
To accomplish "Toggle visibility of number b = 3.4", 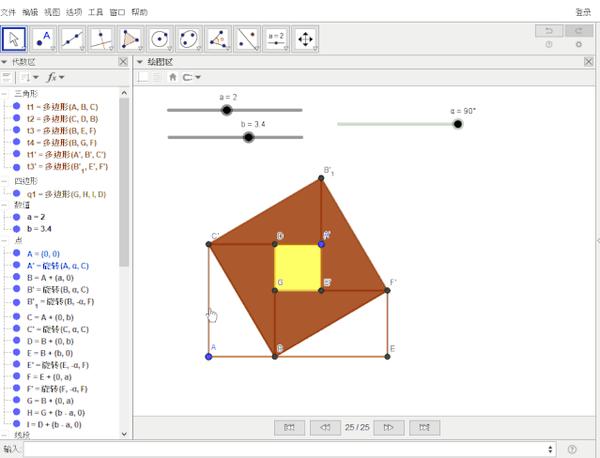I will pyautogui.click(x=16, y=229).
